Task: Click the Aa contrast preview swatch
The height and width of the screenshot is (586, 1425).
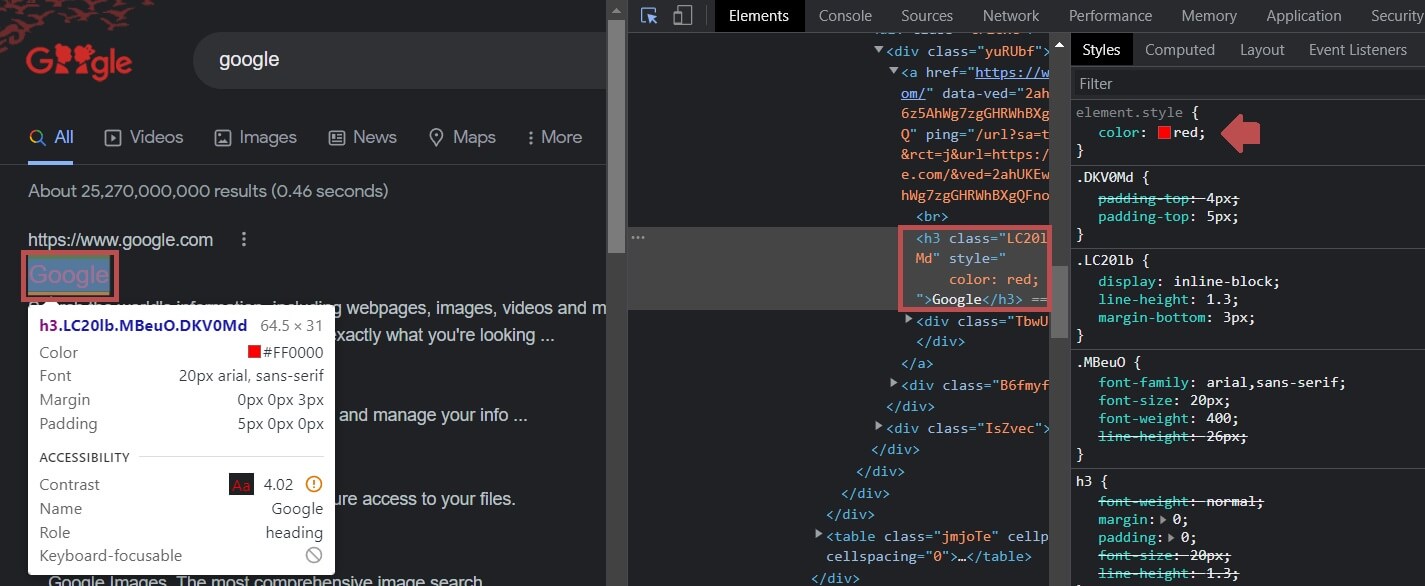Action: (241, 485)
